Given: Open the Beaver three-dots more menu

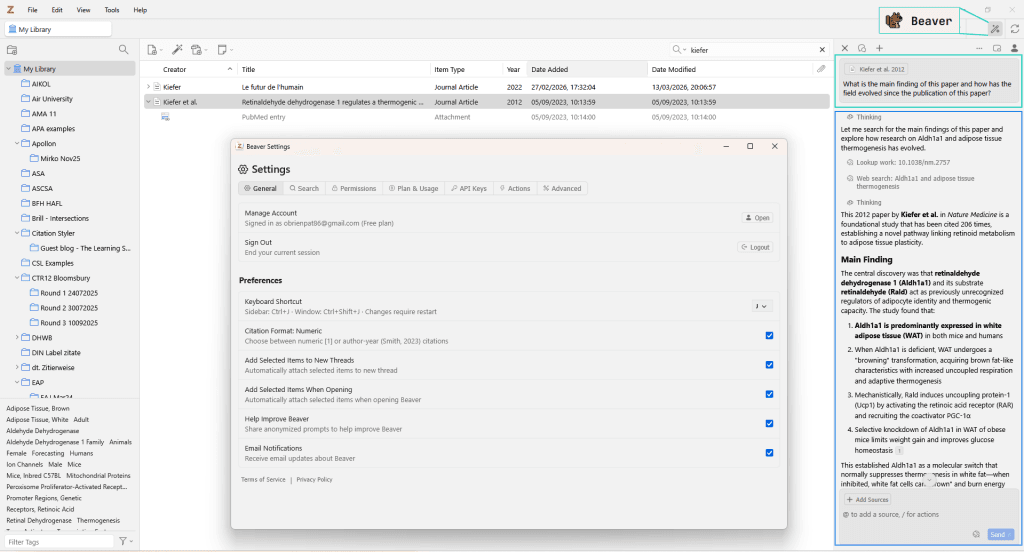Looking at the screenshot, I should tap(979, 48).
